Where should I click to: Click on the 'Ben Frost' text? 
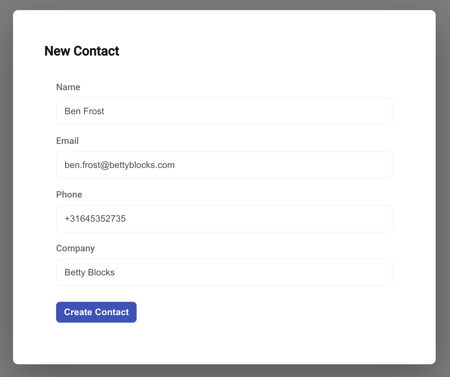(x=84, y=111)
